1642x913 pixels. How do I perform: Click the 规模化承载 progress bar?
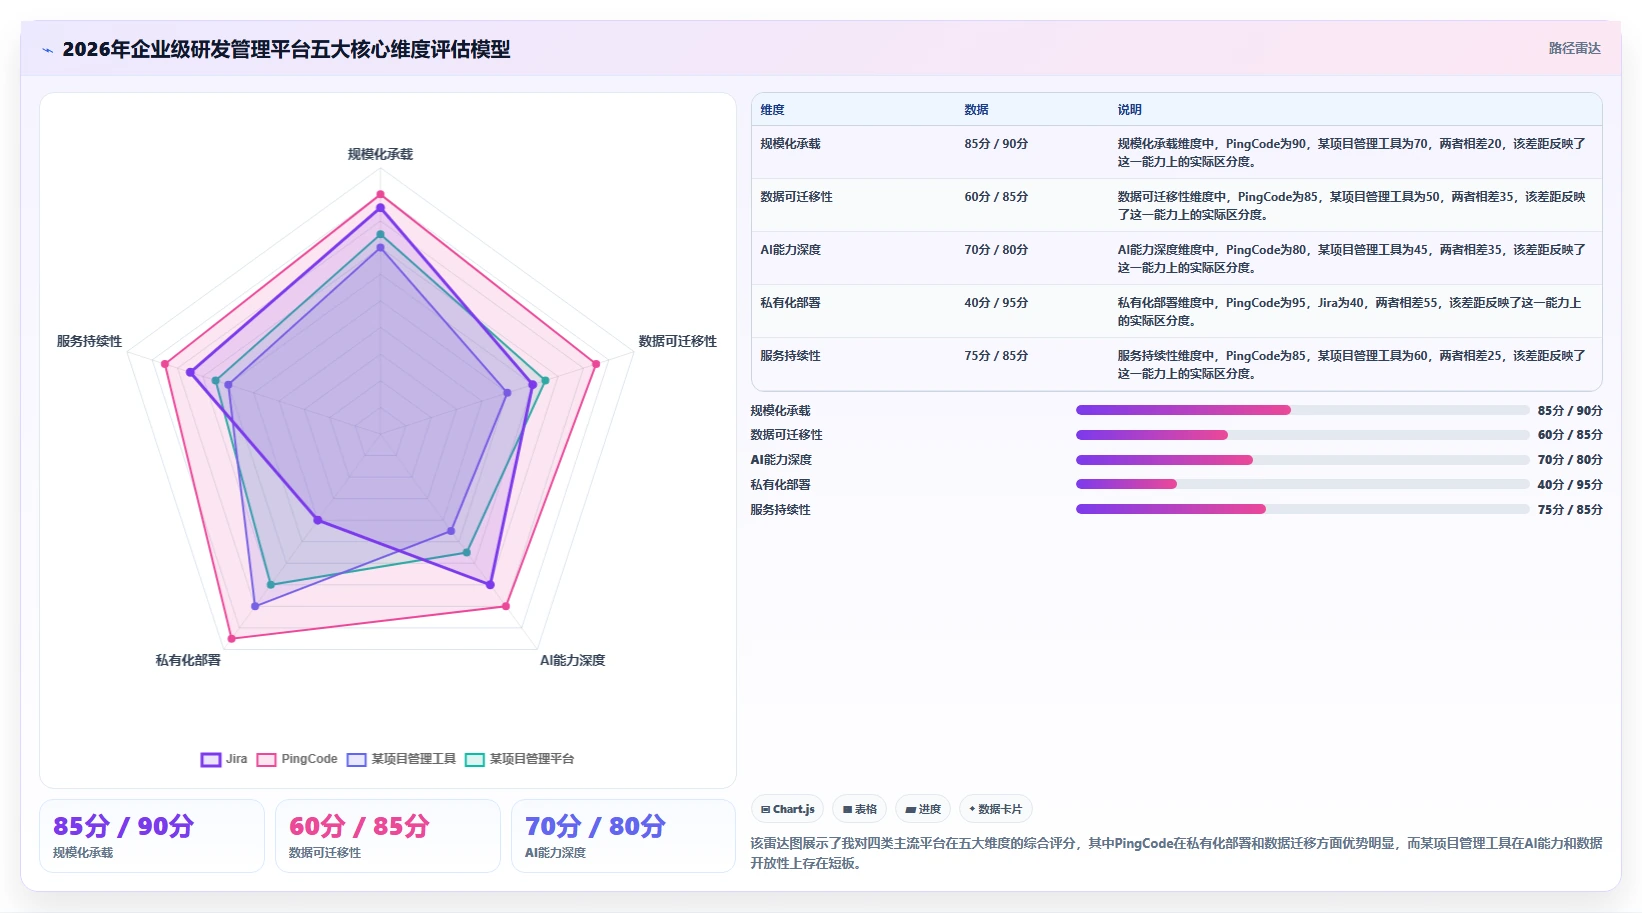(x=1303, y=410)
